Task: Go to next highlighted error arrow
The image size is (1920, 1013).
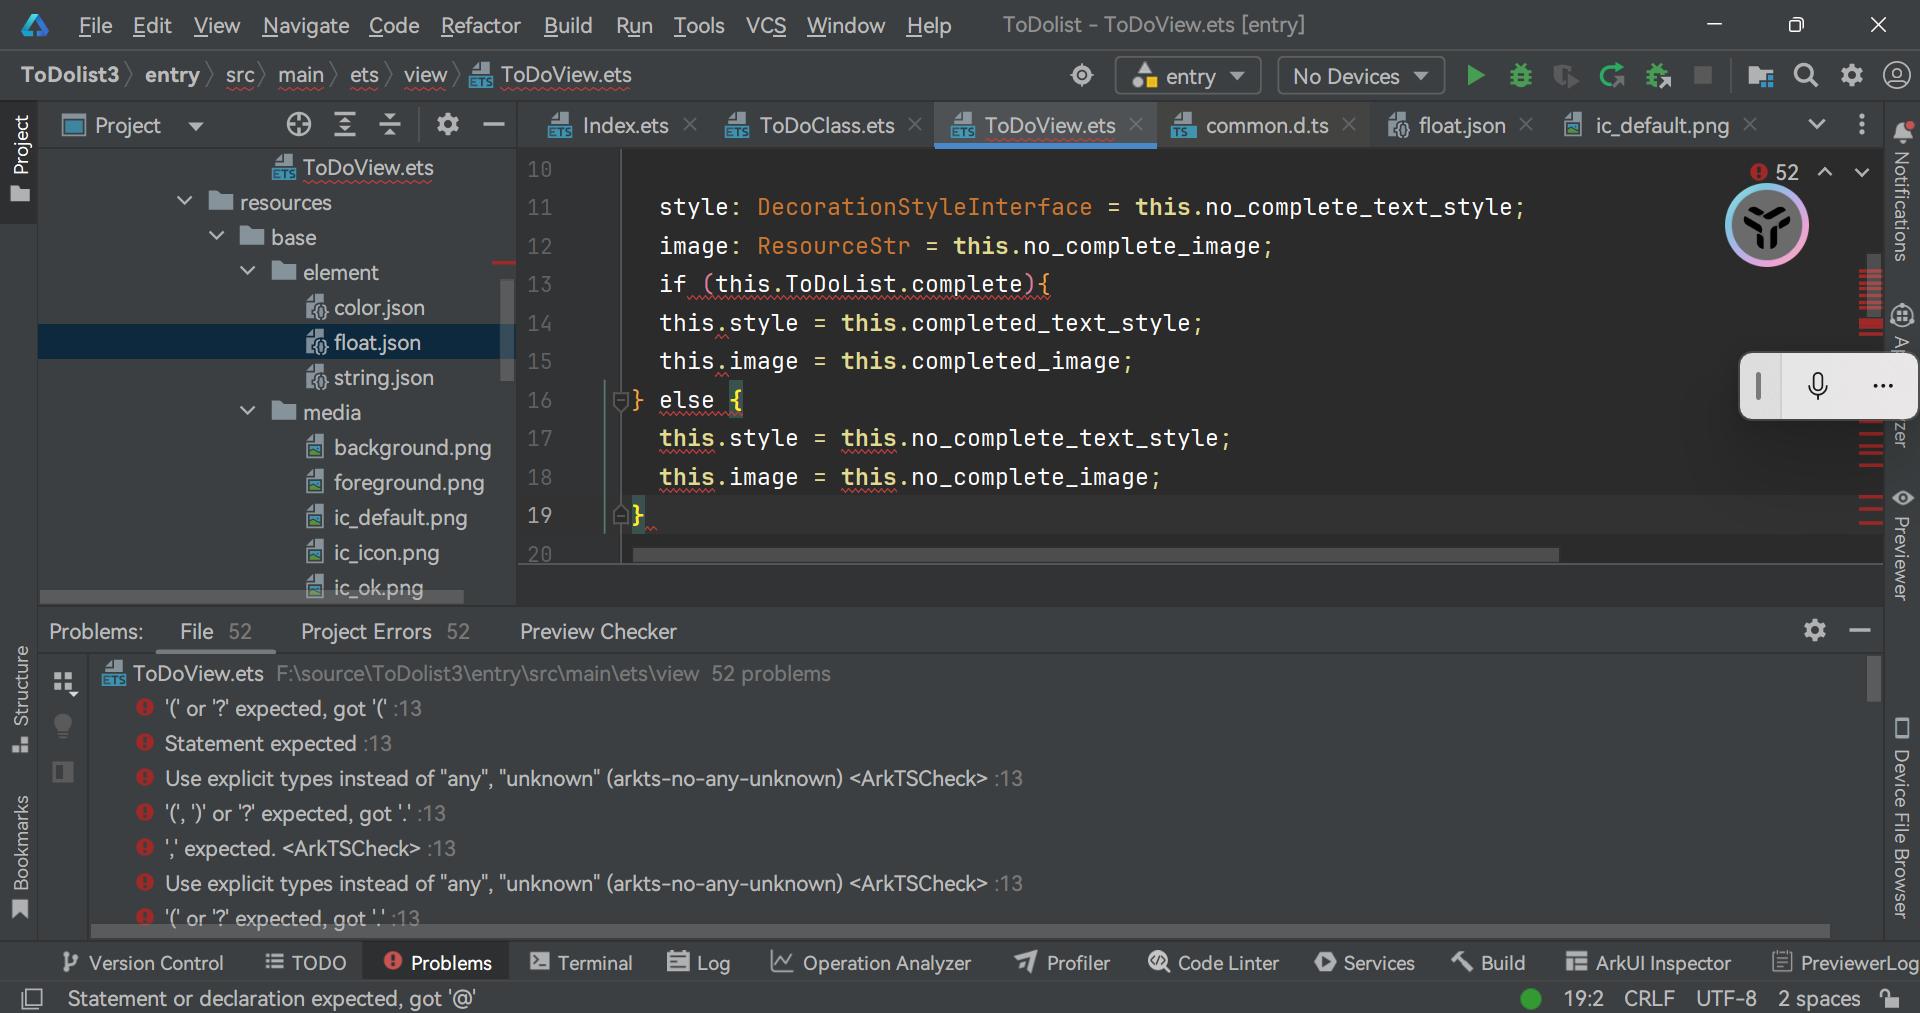Action: [x=1862, y=172]
